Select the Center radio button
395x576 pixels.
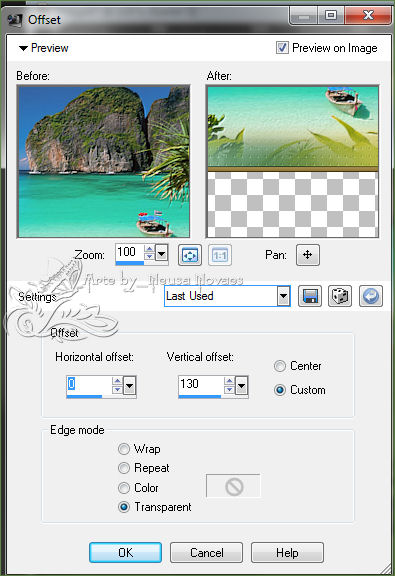click(x=280, y=366)
